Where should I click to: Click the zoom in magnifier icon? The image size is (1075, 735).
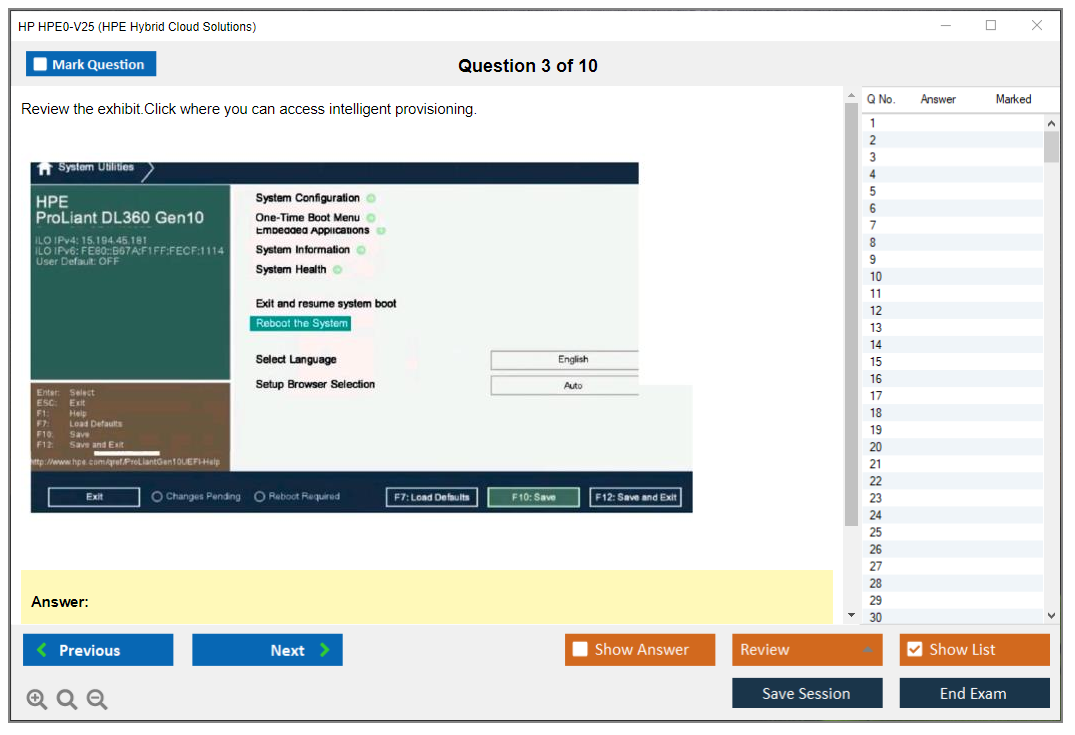(x=37, y=700)
